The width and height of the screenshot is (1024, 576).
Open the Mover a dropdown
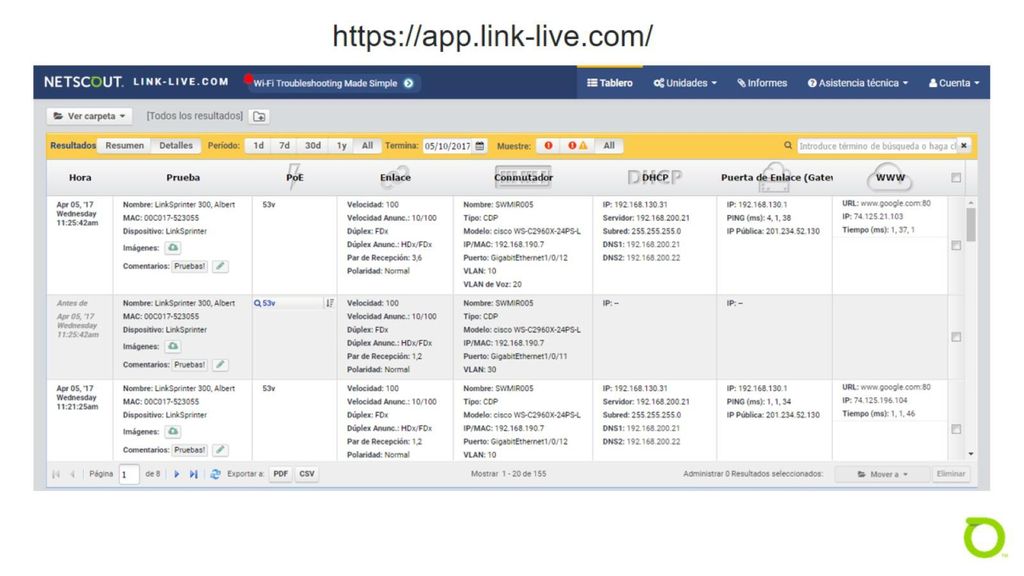tap(882, 474)
